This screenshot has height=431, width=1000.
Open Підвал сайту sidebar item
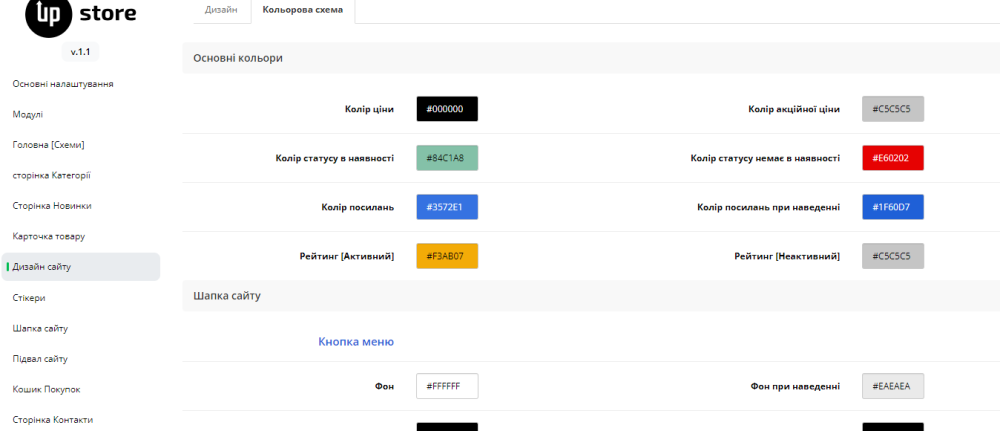coord(40,359)
